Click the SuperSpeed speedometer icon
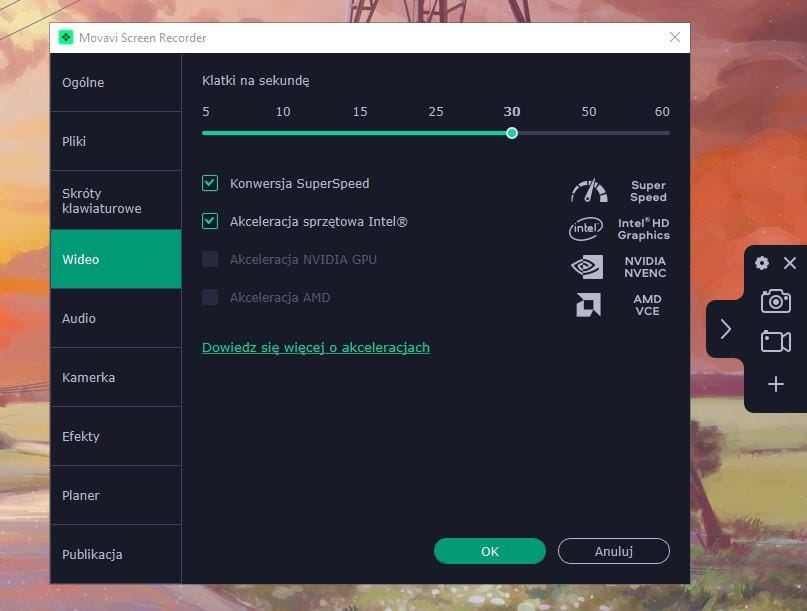807x611 pixels. (x=588, y=191)
